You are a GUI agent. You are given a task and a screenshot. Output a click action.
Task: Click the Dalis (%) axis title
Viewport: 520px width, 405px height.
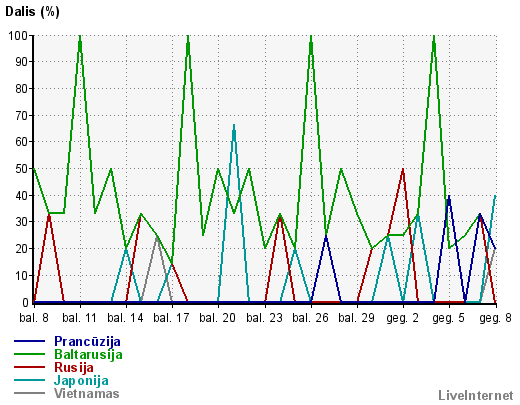tap(32, 12)
